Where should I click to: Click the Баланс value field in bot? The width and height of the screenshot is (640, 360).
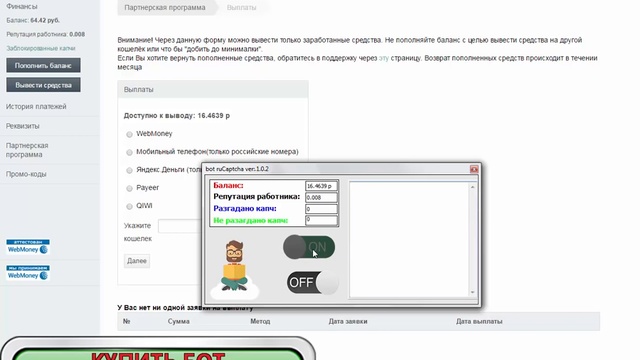click(321, 186)
